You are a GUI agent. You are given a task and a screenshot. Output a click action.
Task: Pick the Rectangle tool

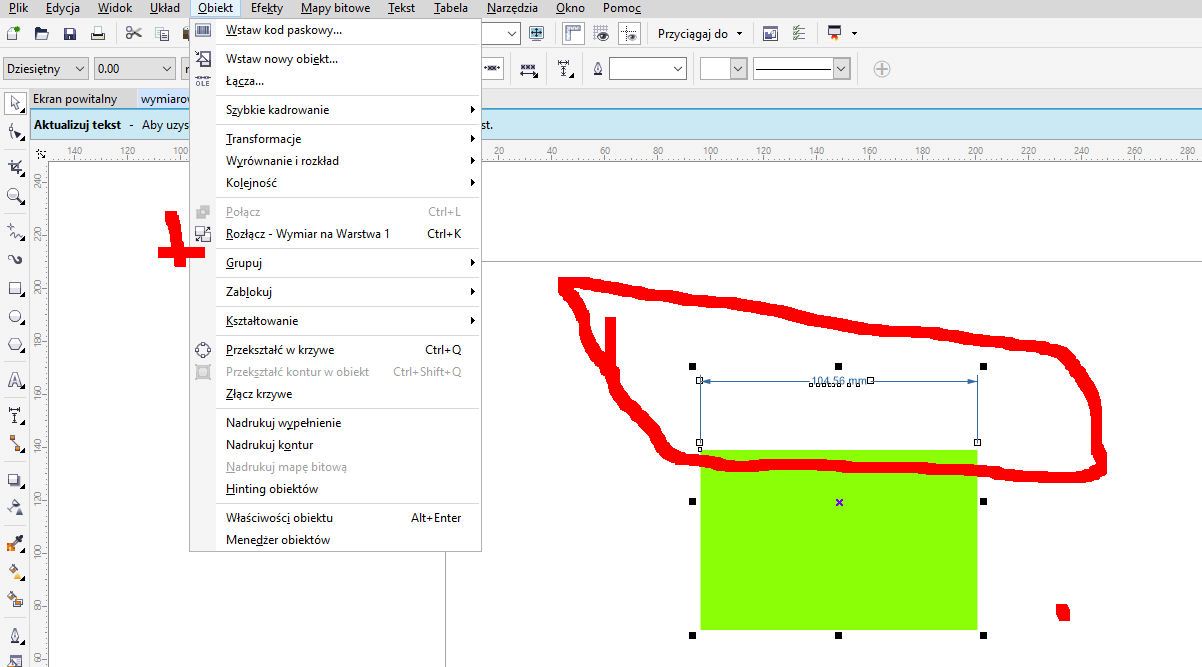[15, 289]
